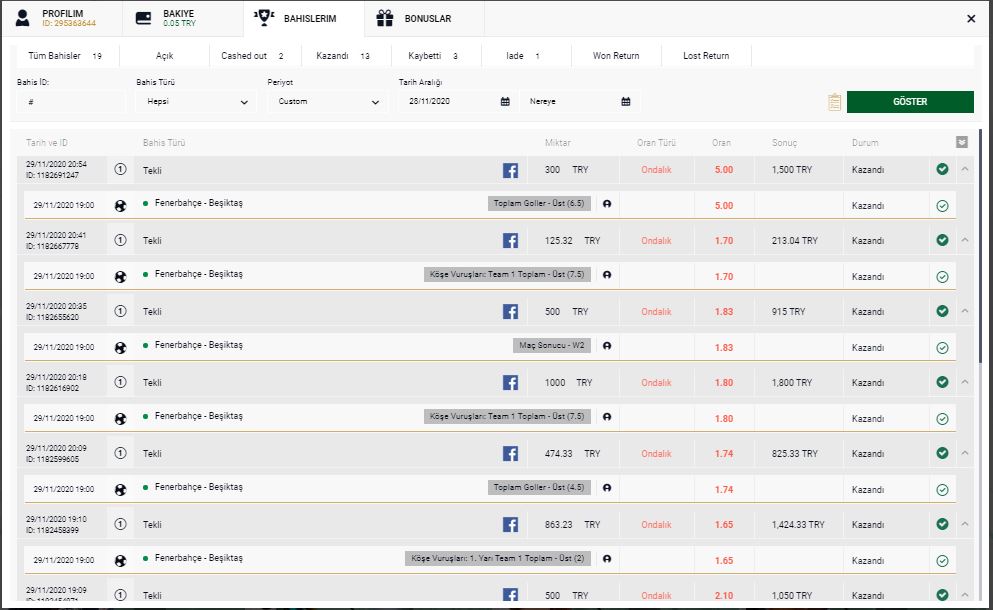Screen dimensions: 993x610
Task: Open the Profilim tab
Action: (61, 18)
